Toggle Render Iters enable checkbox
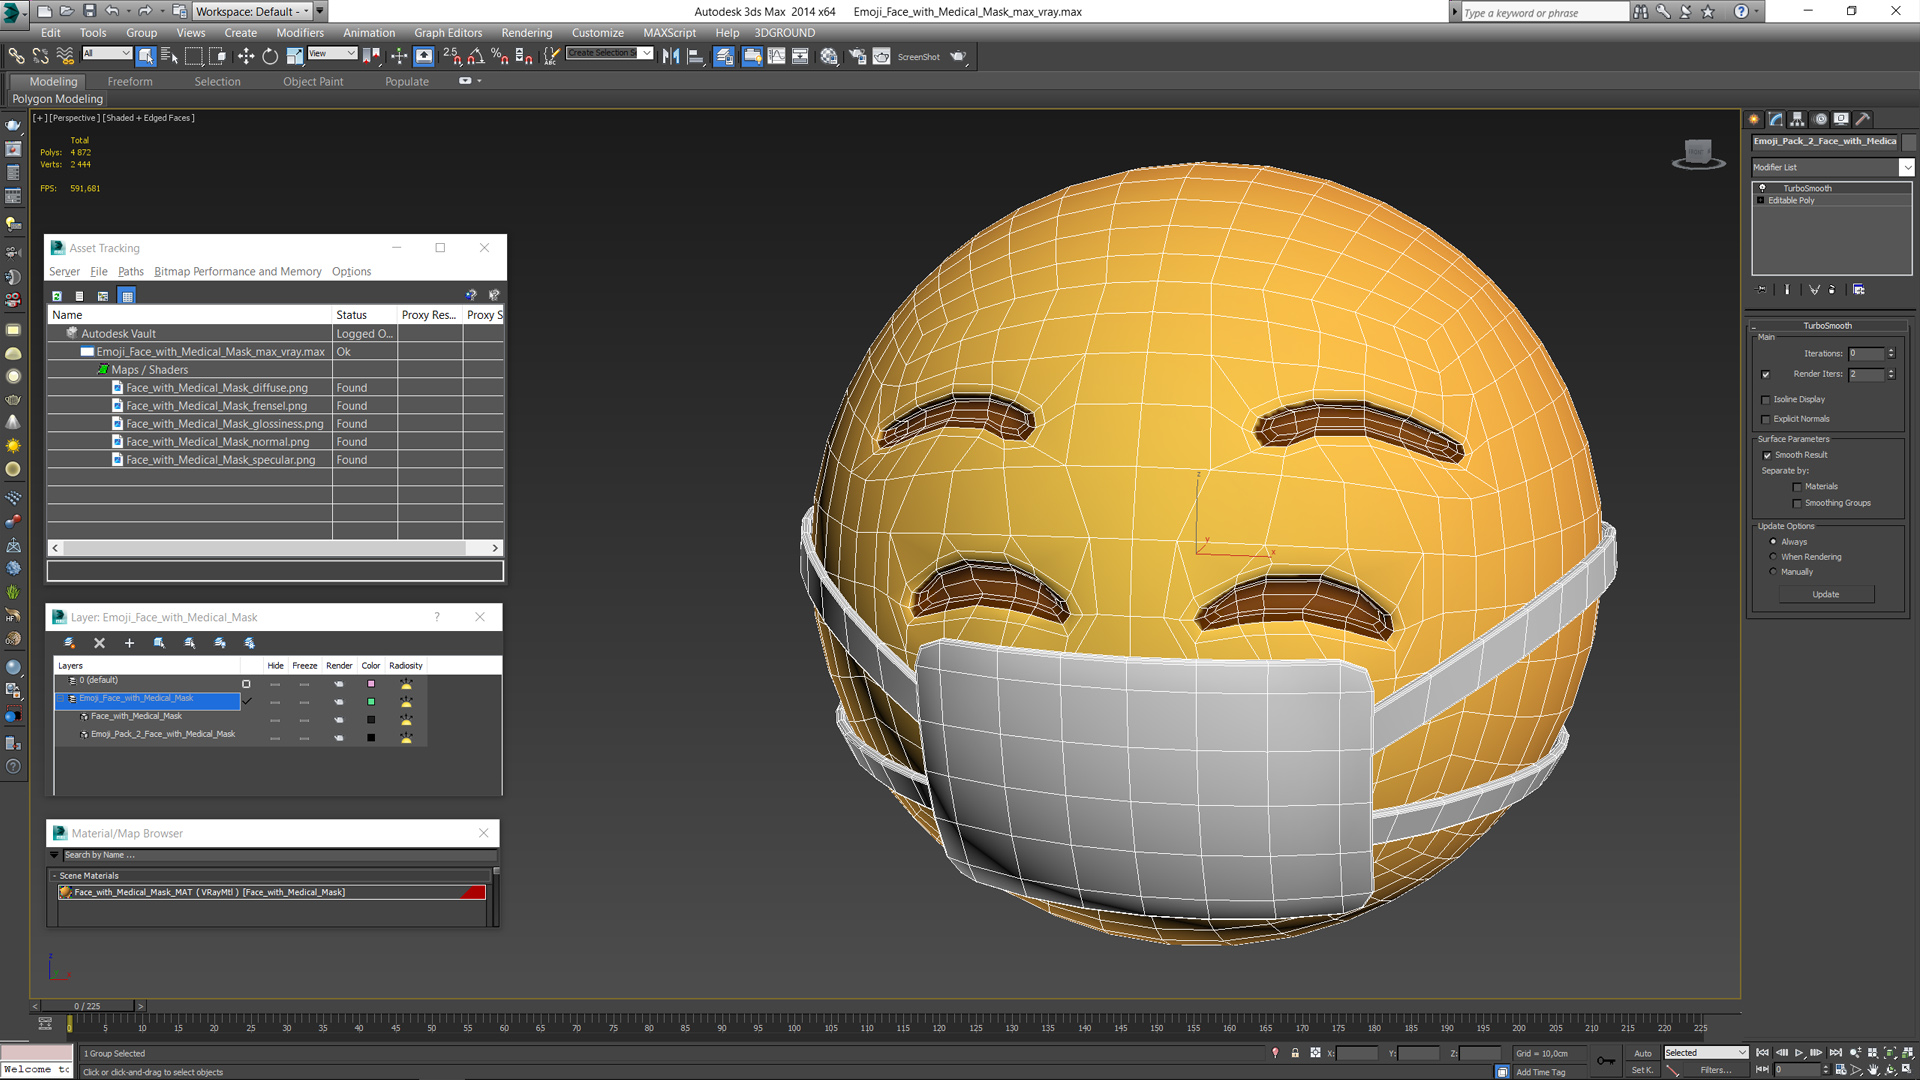Screen dimensions: 1920x1080 1766,375
